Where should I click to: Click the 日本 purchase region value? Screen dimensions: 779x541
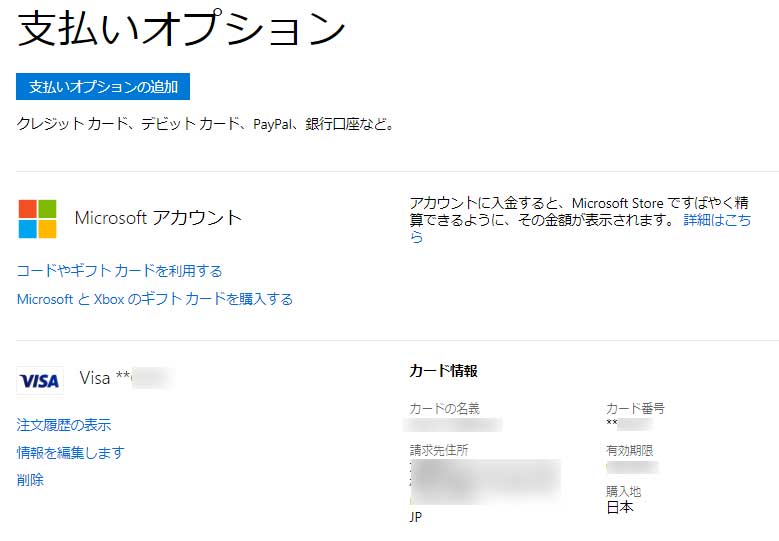tap(620, 508)
